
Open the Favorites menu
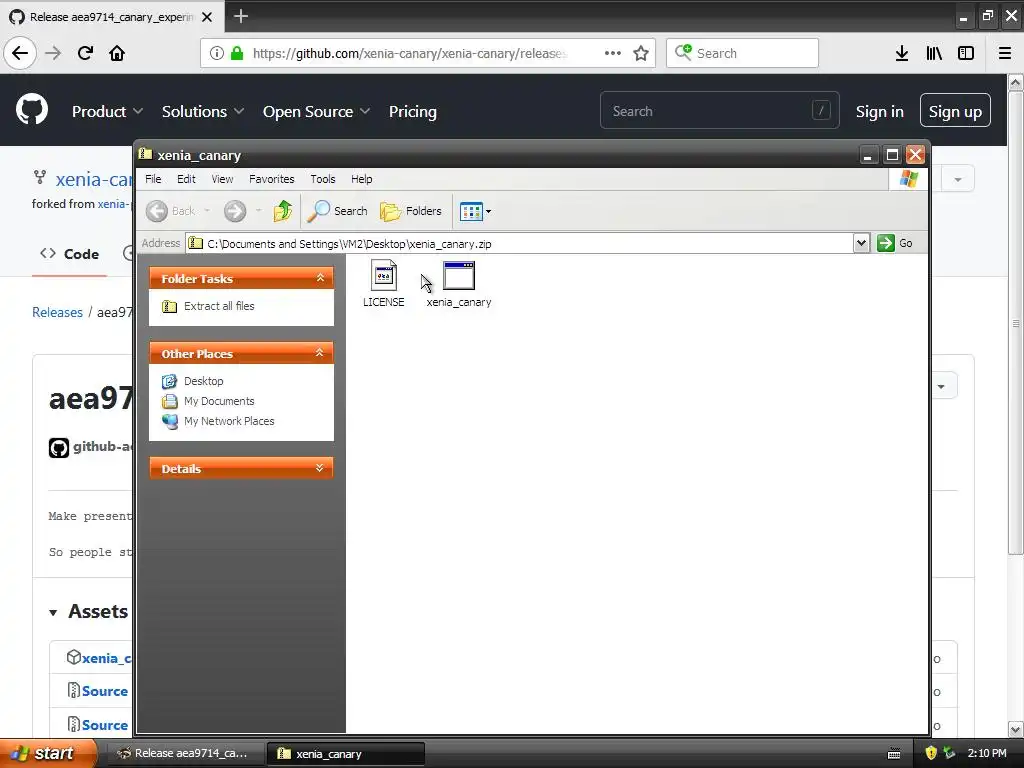coord(272,179)
